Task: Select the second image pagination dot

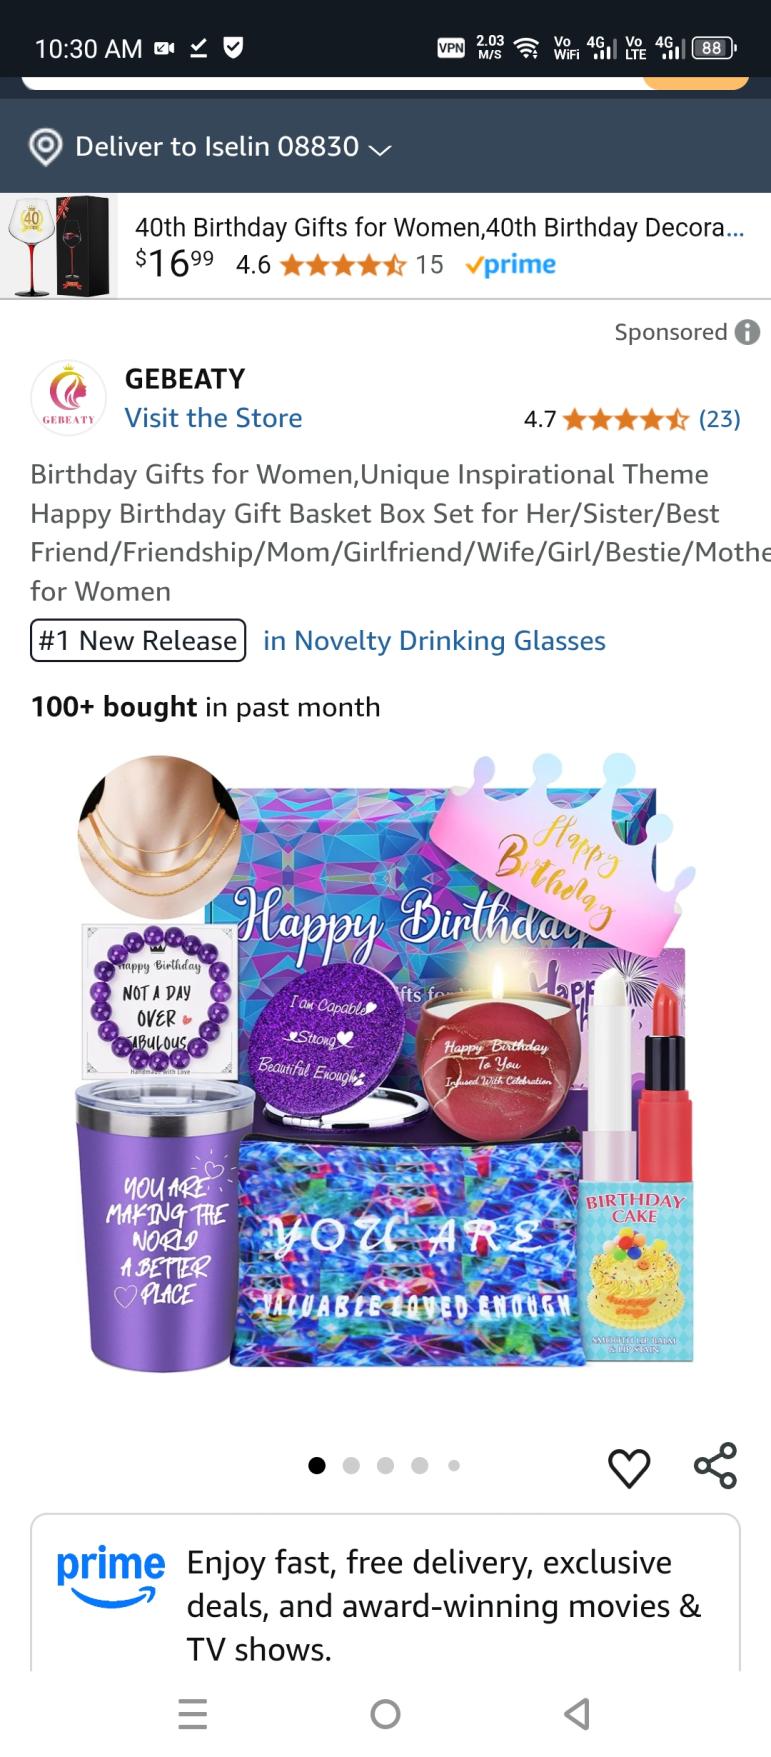Action: (x=351, y=1466)
